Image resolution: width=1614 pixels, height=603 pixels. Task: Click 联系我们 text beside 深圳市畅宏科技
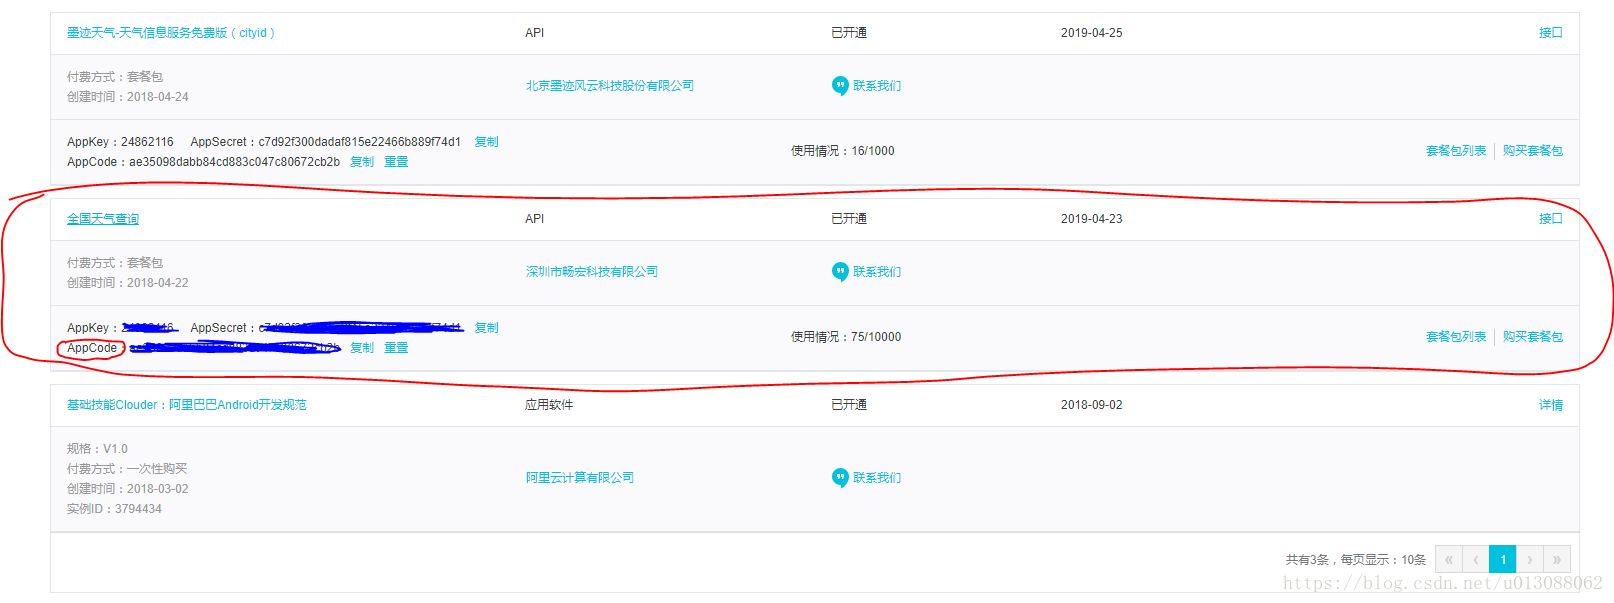[x=877, y=272]
